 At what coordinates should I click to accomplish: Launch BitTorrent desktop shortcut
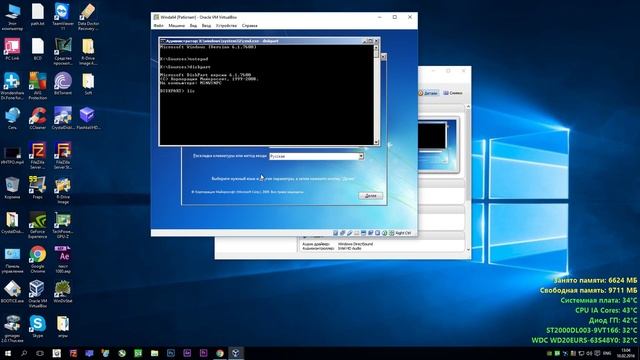click(x=63, y=83)
